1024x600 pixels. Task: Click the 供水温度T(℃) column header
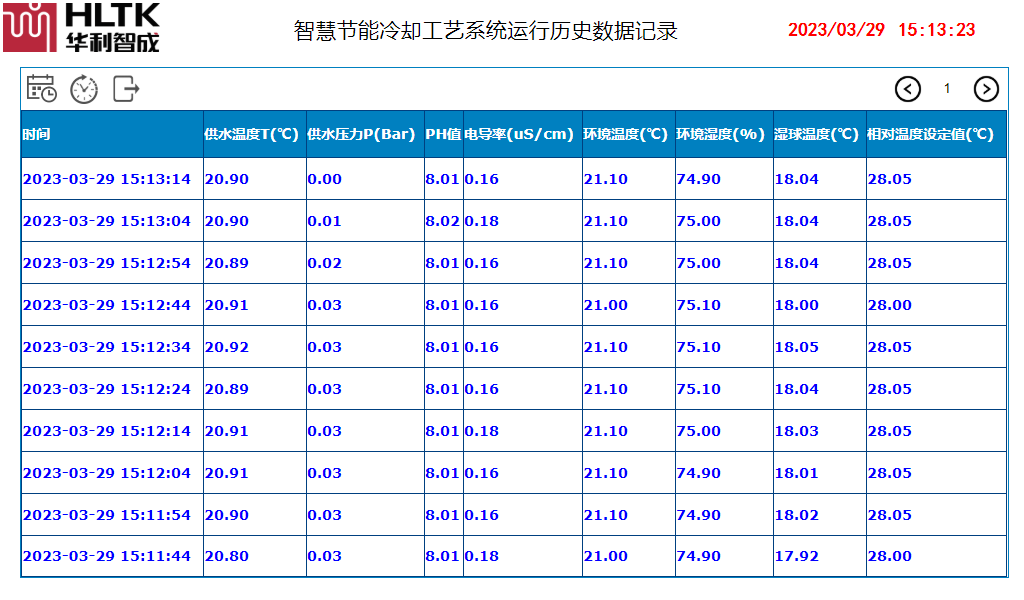tap(252, 134)
